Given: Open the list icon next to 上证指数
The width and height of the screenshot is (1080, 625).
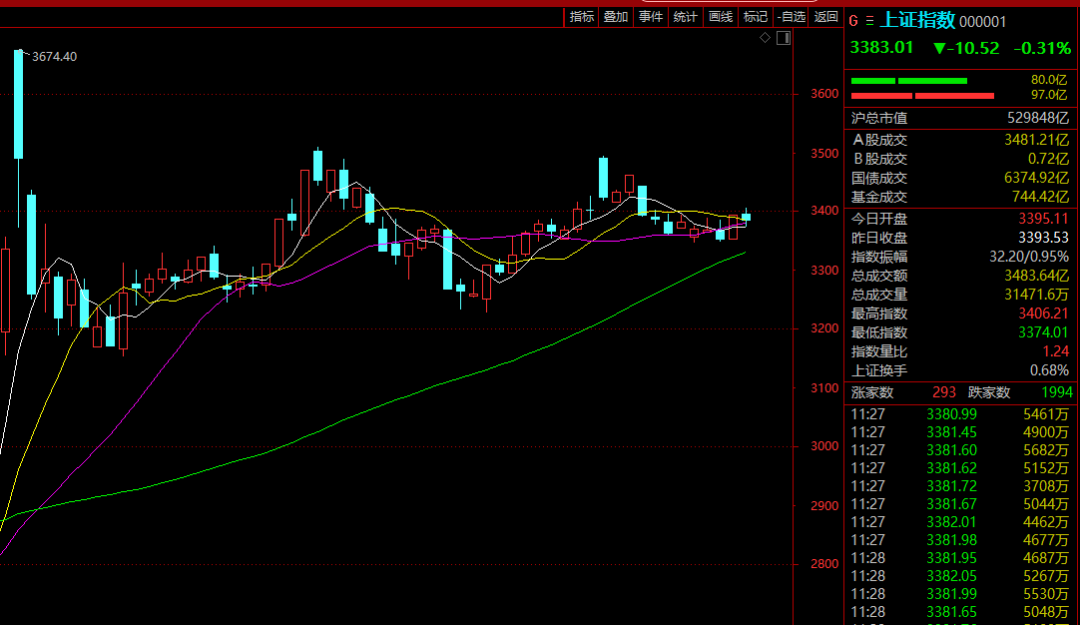Looking at the screenshot, I should pyautogui.click(x=869, y=21).
